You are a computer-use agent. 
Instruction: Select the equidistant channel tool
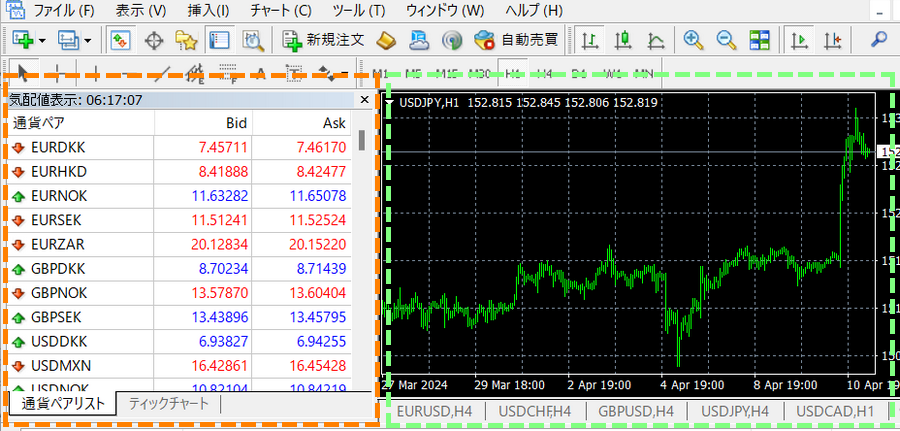(196, 73)
